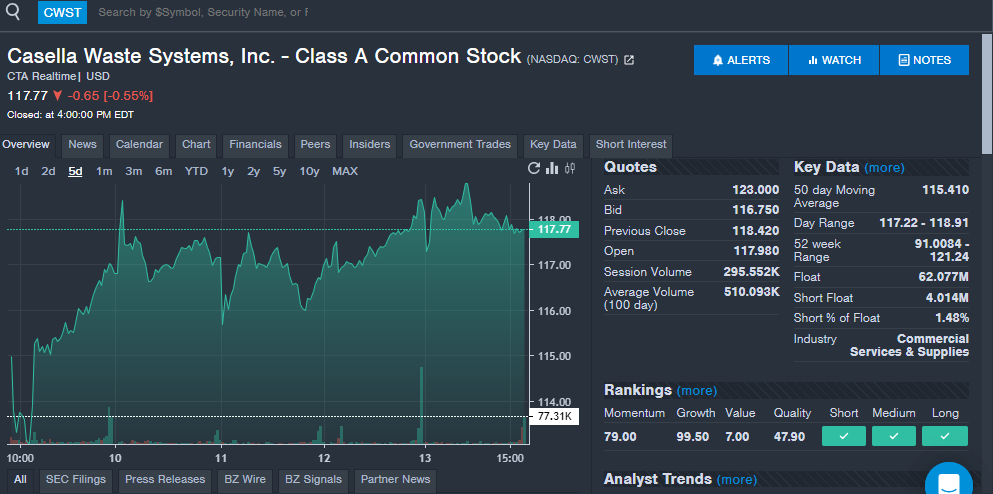Click the 117.77 current price marker on chart

click(554, 229)
